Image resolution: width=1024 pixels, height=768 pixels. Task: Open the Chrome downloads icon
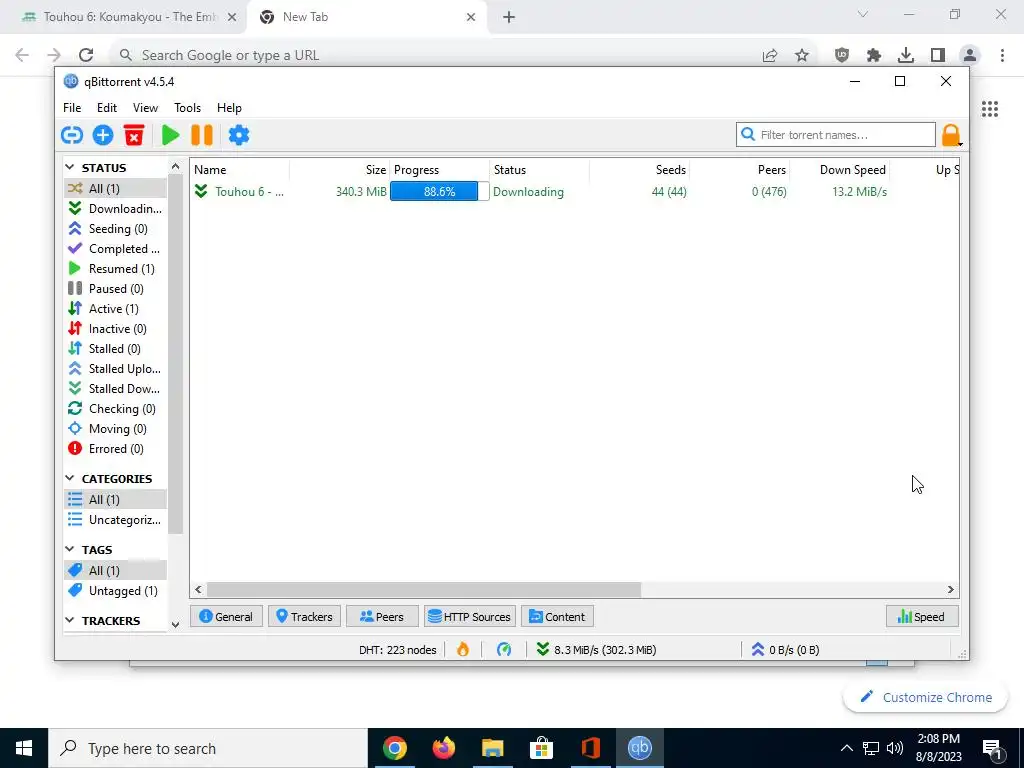tap(906, 56)
